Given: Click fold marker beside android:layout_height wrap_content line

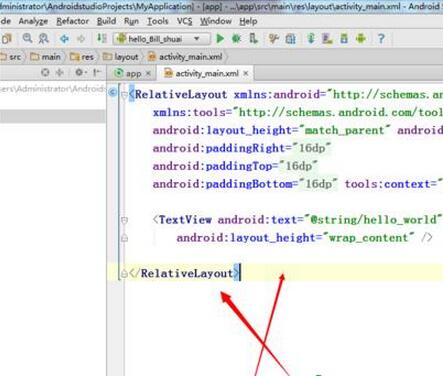Looking at the screenshot, I should click(124, 238).
